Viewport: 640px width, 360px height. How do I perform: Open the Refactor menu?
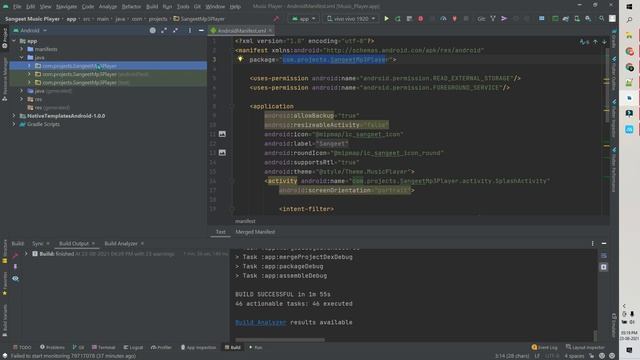pos(131,7)
